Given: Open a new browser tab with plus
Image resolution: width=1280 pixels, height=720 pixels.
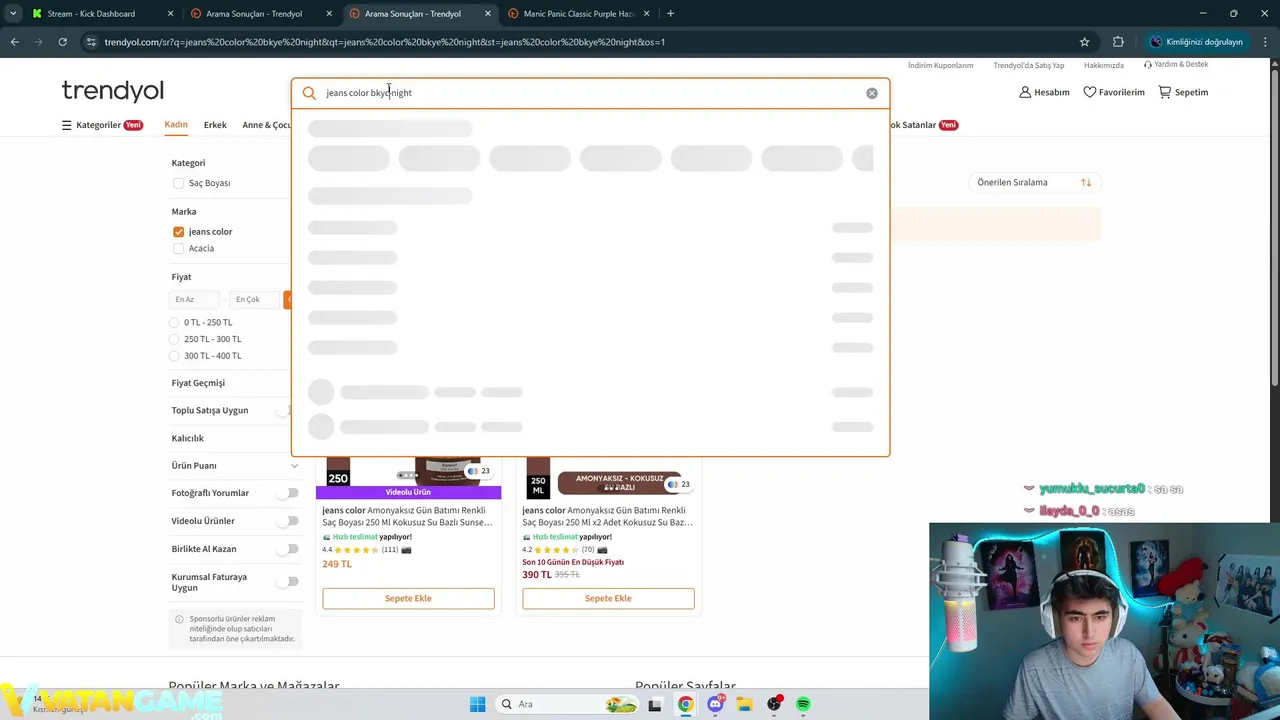Looking at the screenshot, I should click(x=670, y=14).
